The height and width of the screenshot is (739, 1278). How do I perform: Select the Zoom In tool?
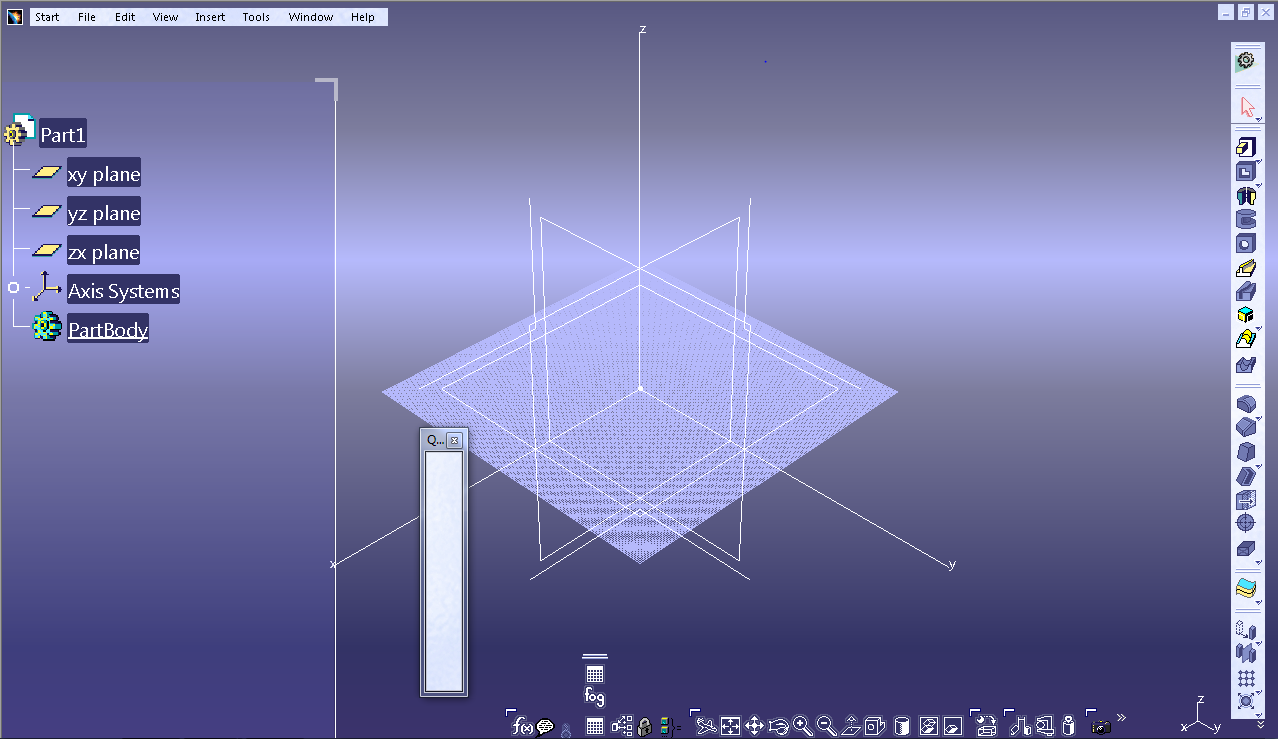[x=803, y=725]
